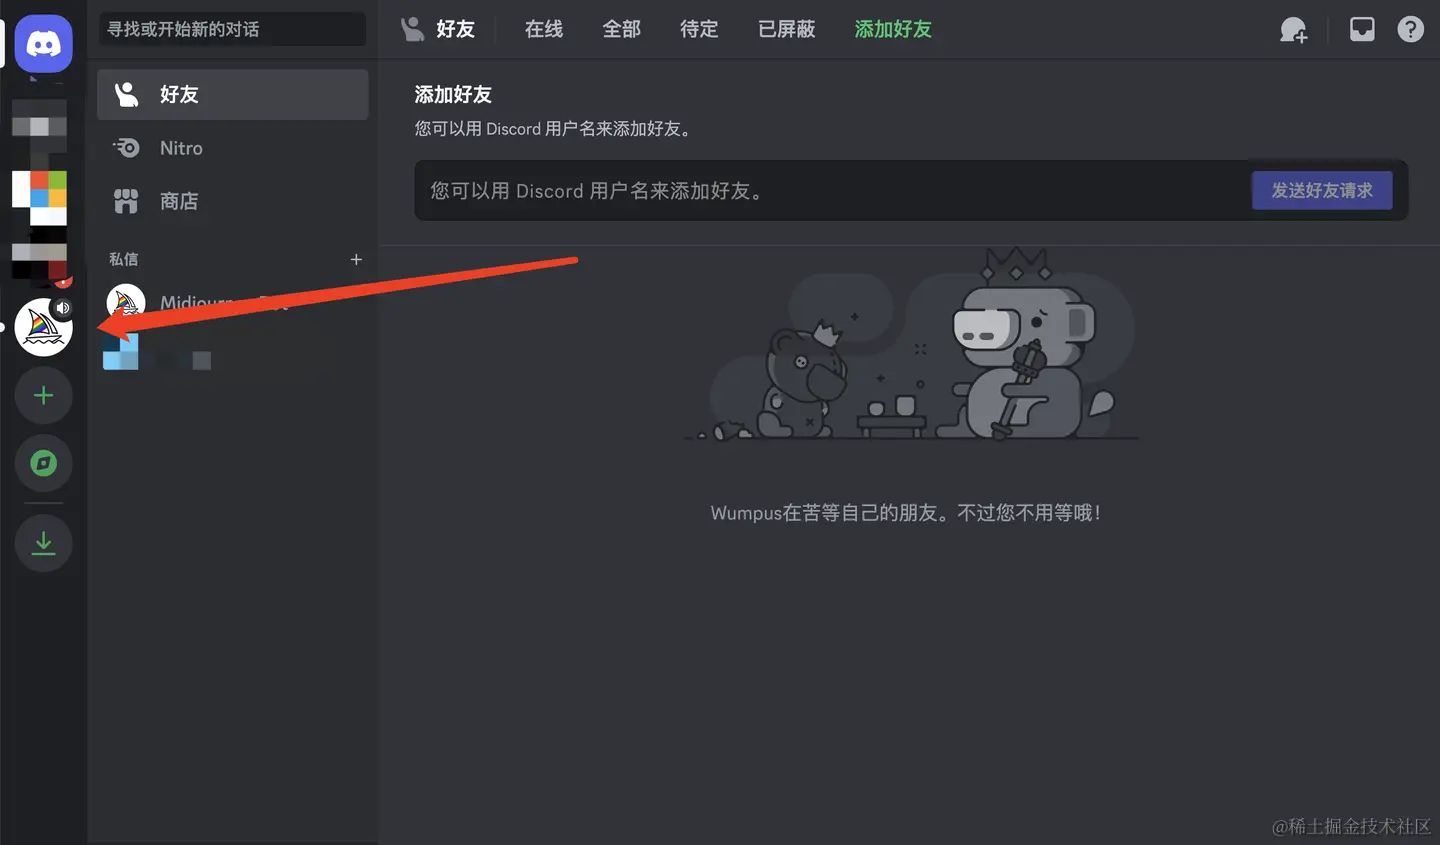Click the 添加好友 heading text

click(x=453, y=95)
